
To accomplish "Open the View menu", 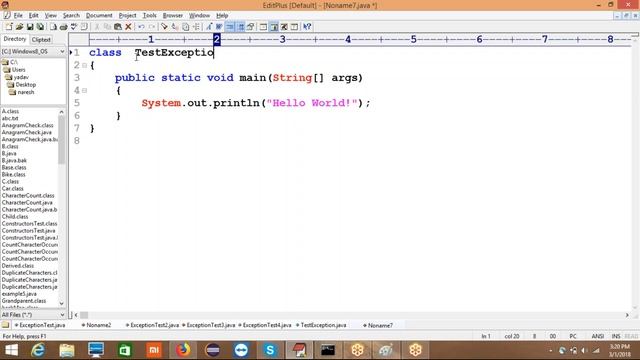I will (51, 16).
